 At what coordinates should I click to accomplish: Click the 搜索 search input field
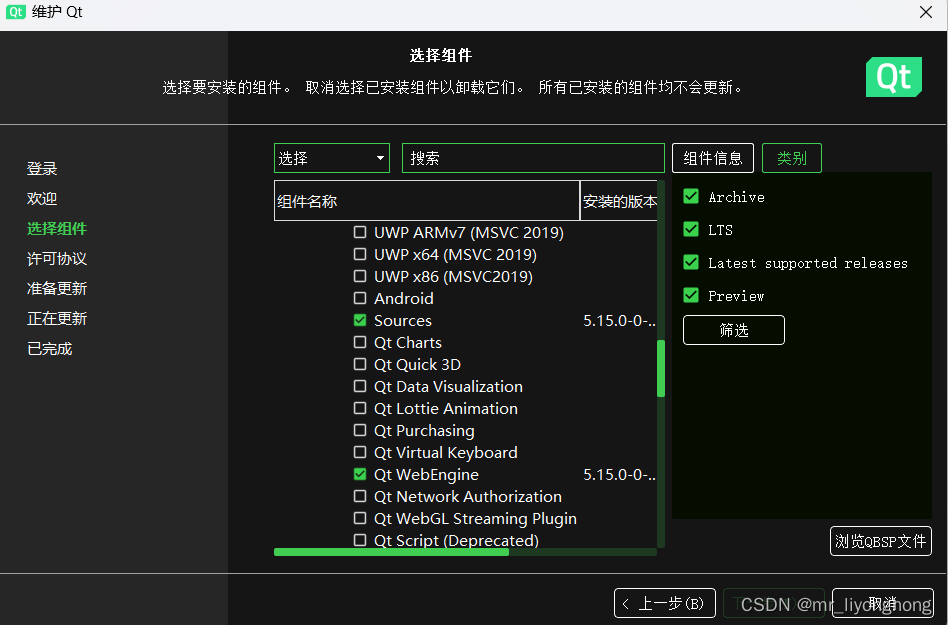[533, 157]
